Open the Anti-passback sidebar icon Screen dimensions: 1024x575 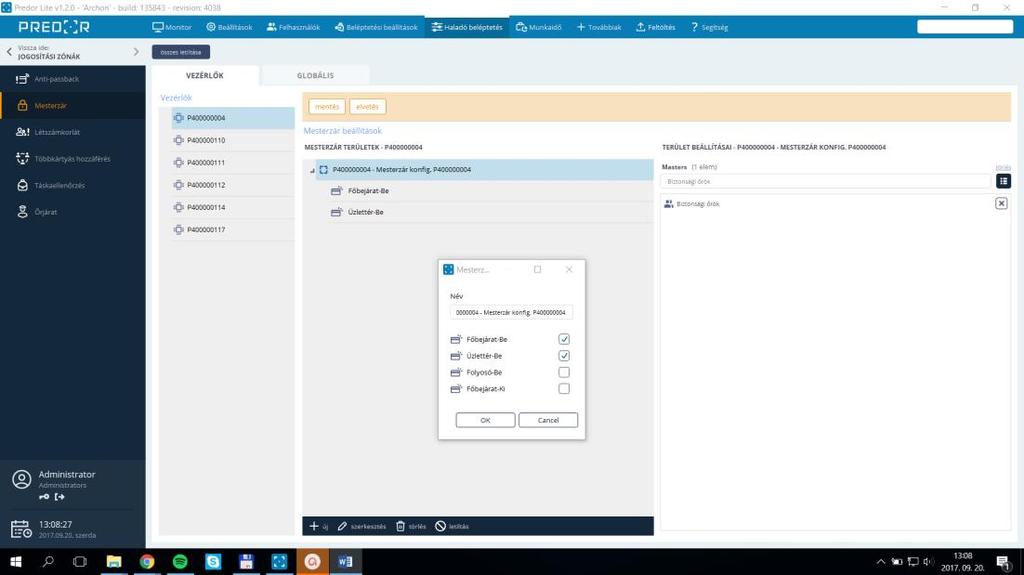coord(22,78)
